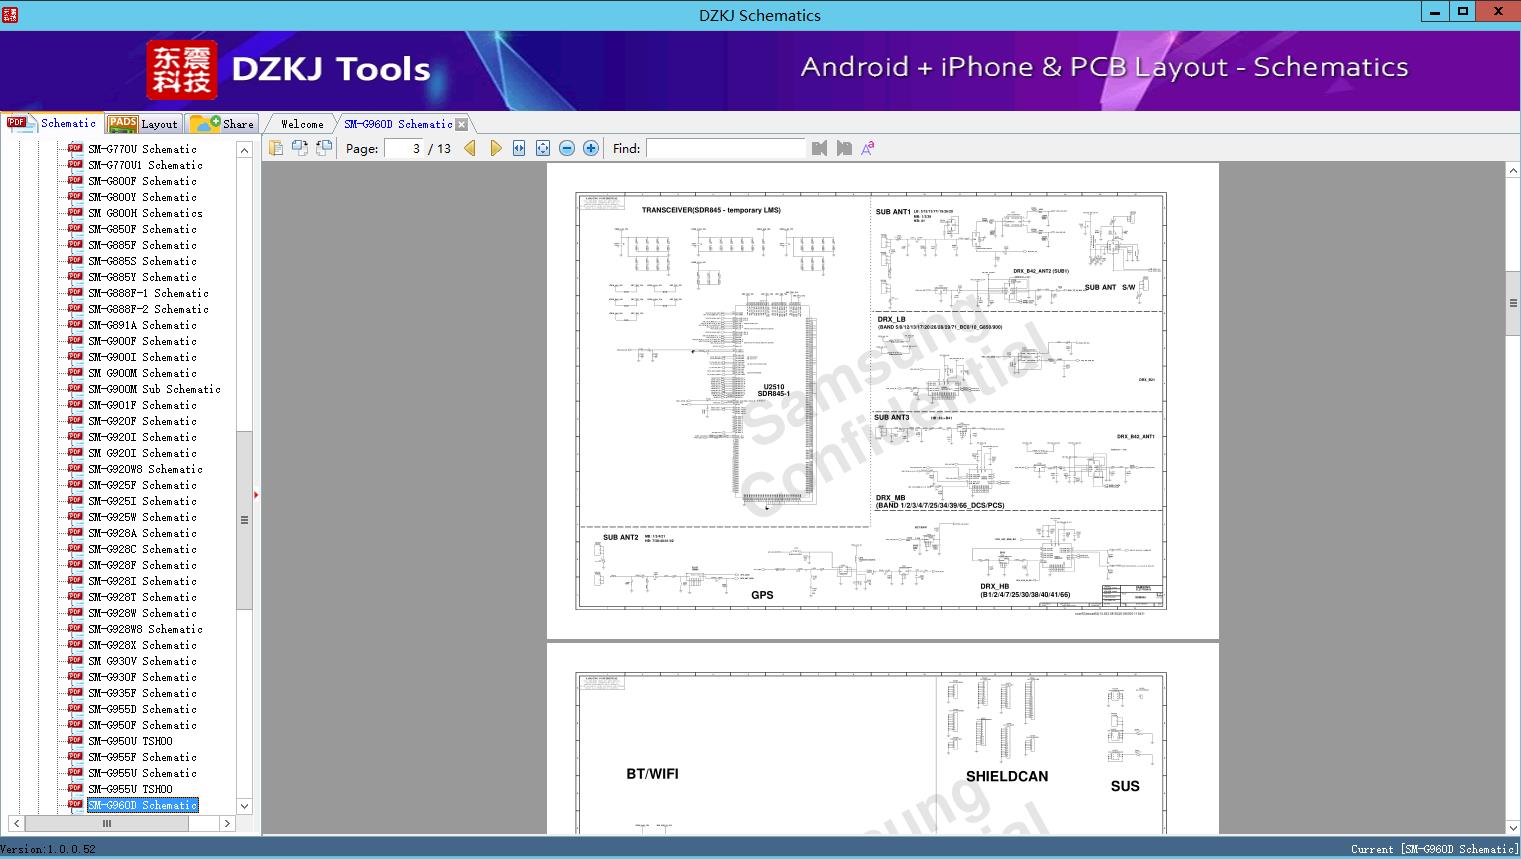Collapse the sidebar with the red arrow

[256, 494]
